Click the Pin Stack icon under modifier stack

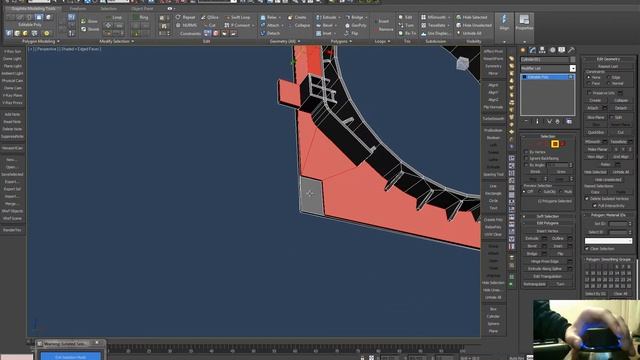click(526, 121)
